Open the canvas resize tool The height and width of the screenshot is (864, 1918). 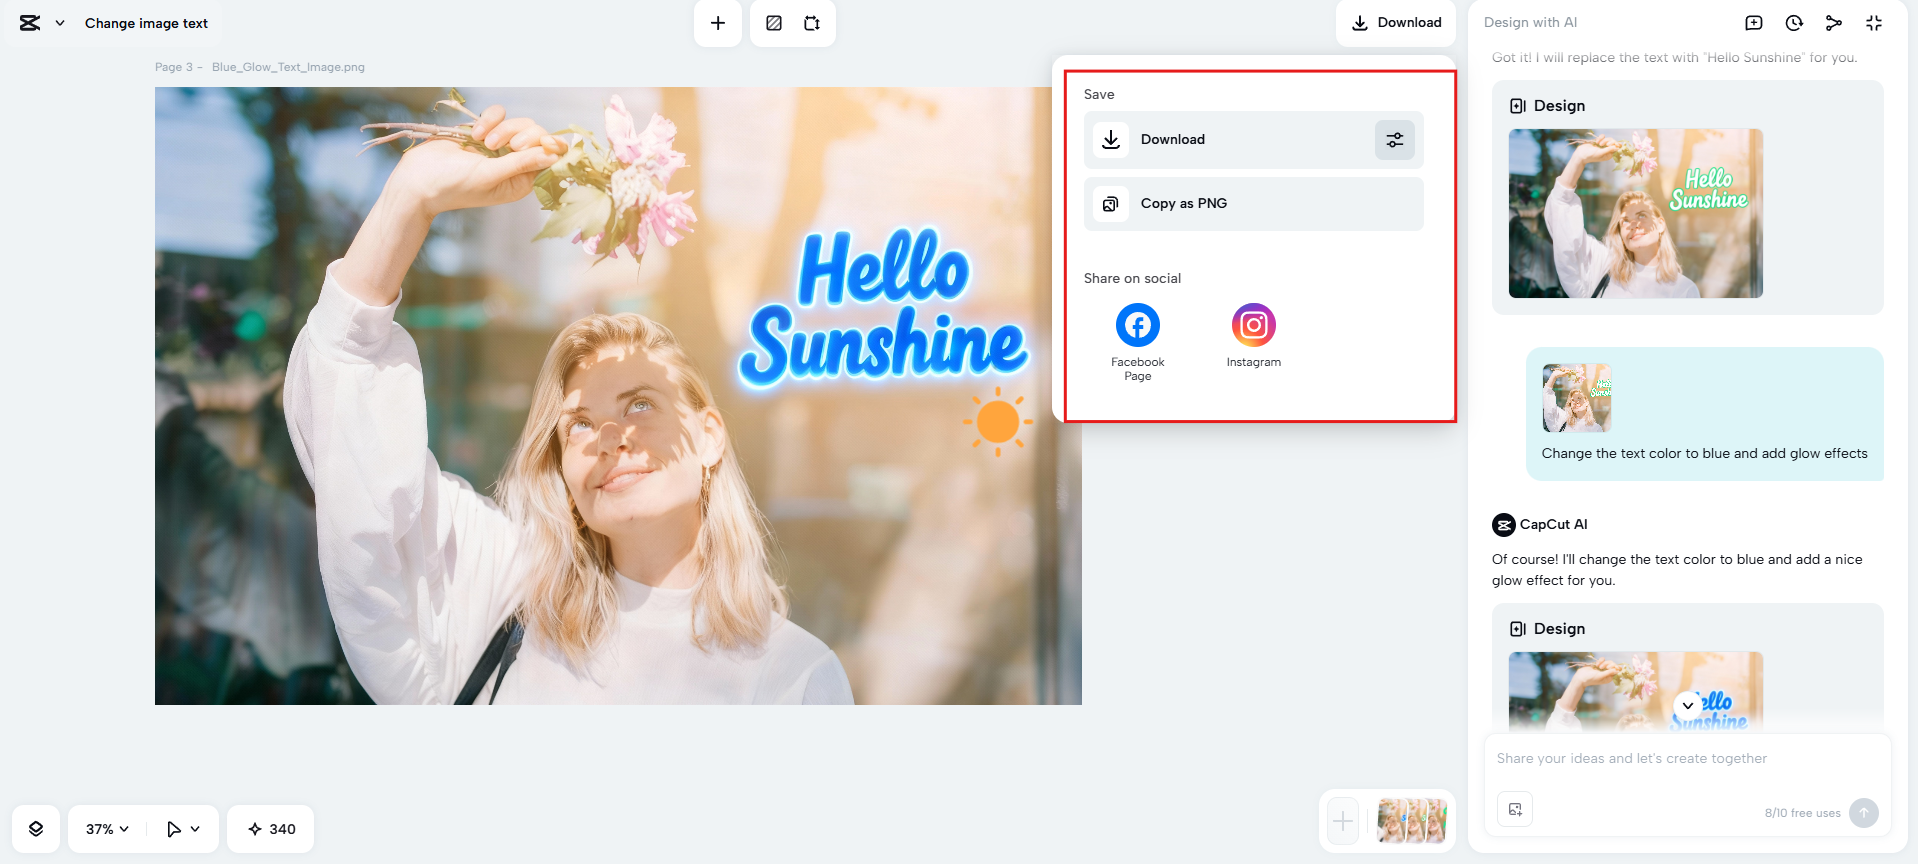click(812, 23)
